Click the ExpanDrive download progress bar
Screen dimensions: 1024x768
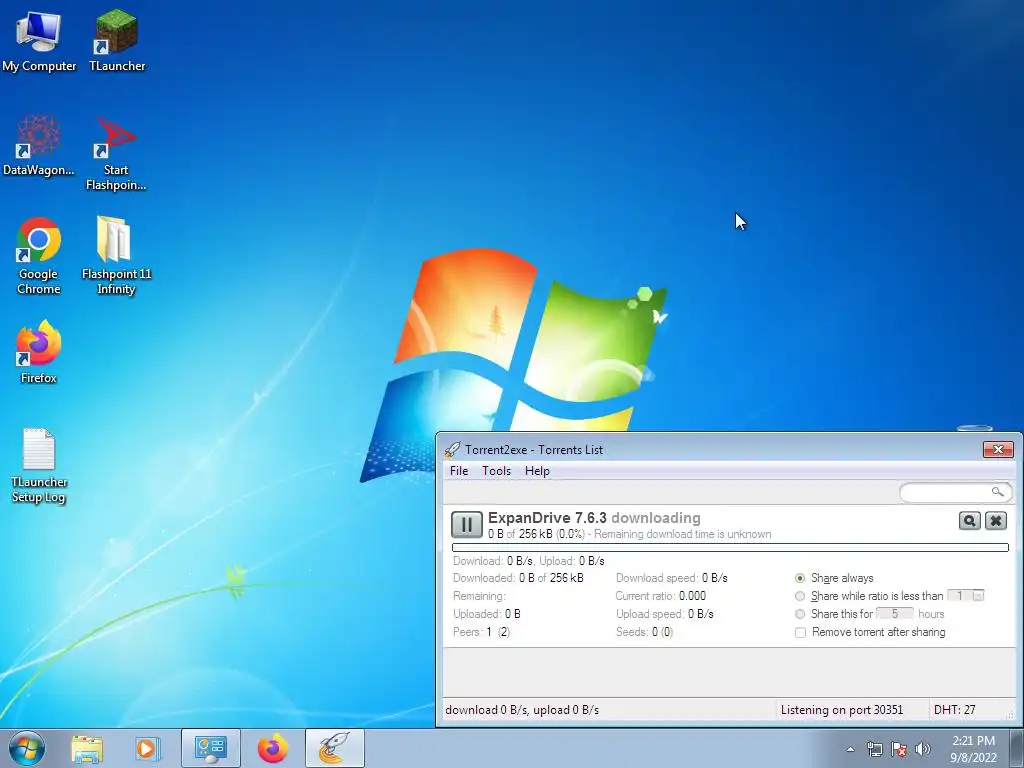pos(730,547)
